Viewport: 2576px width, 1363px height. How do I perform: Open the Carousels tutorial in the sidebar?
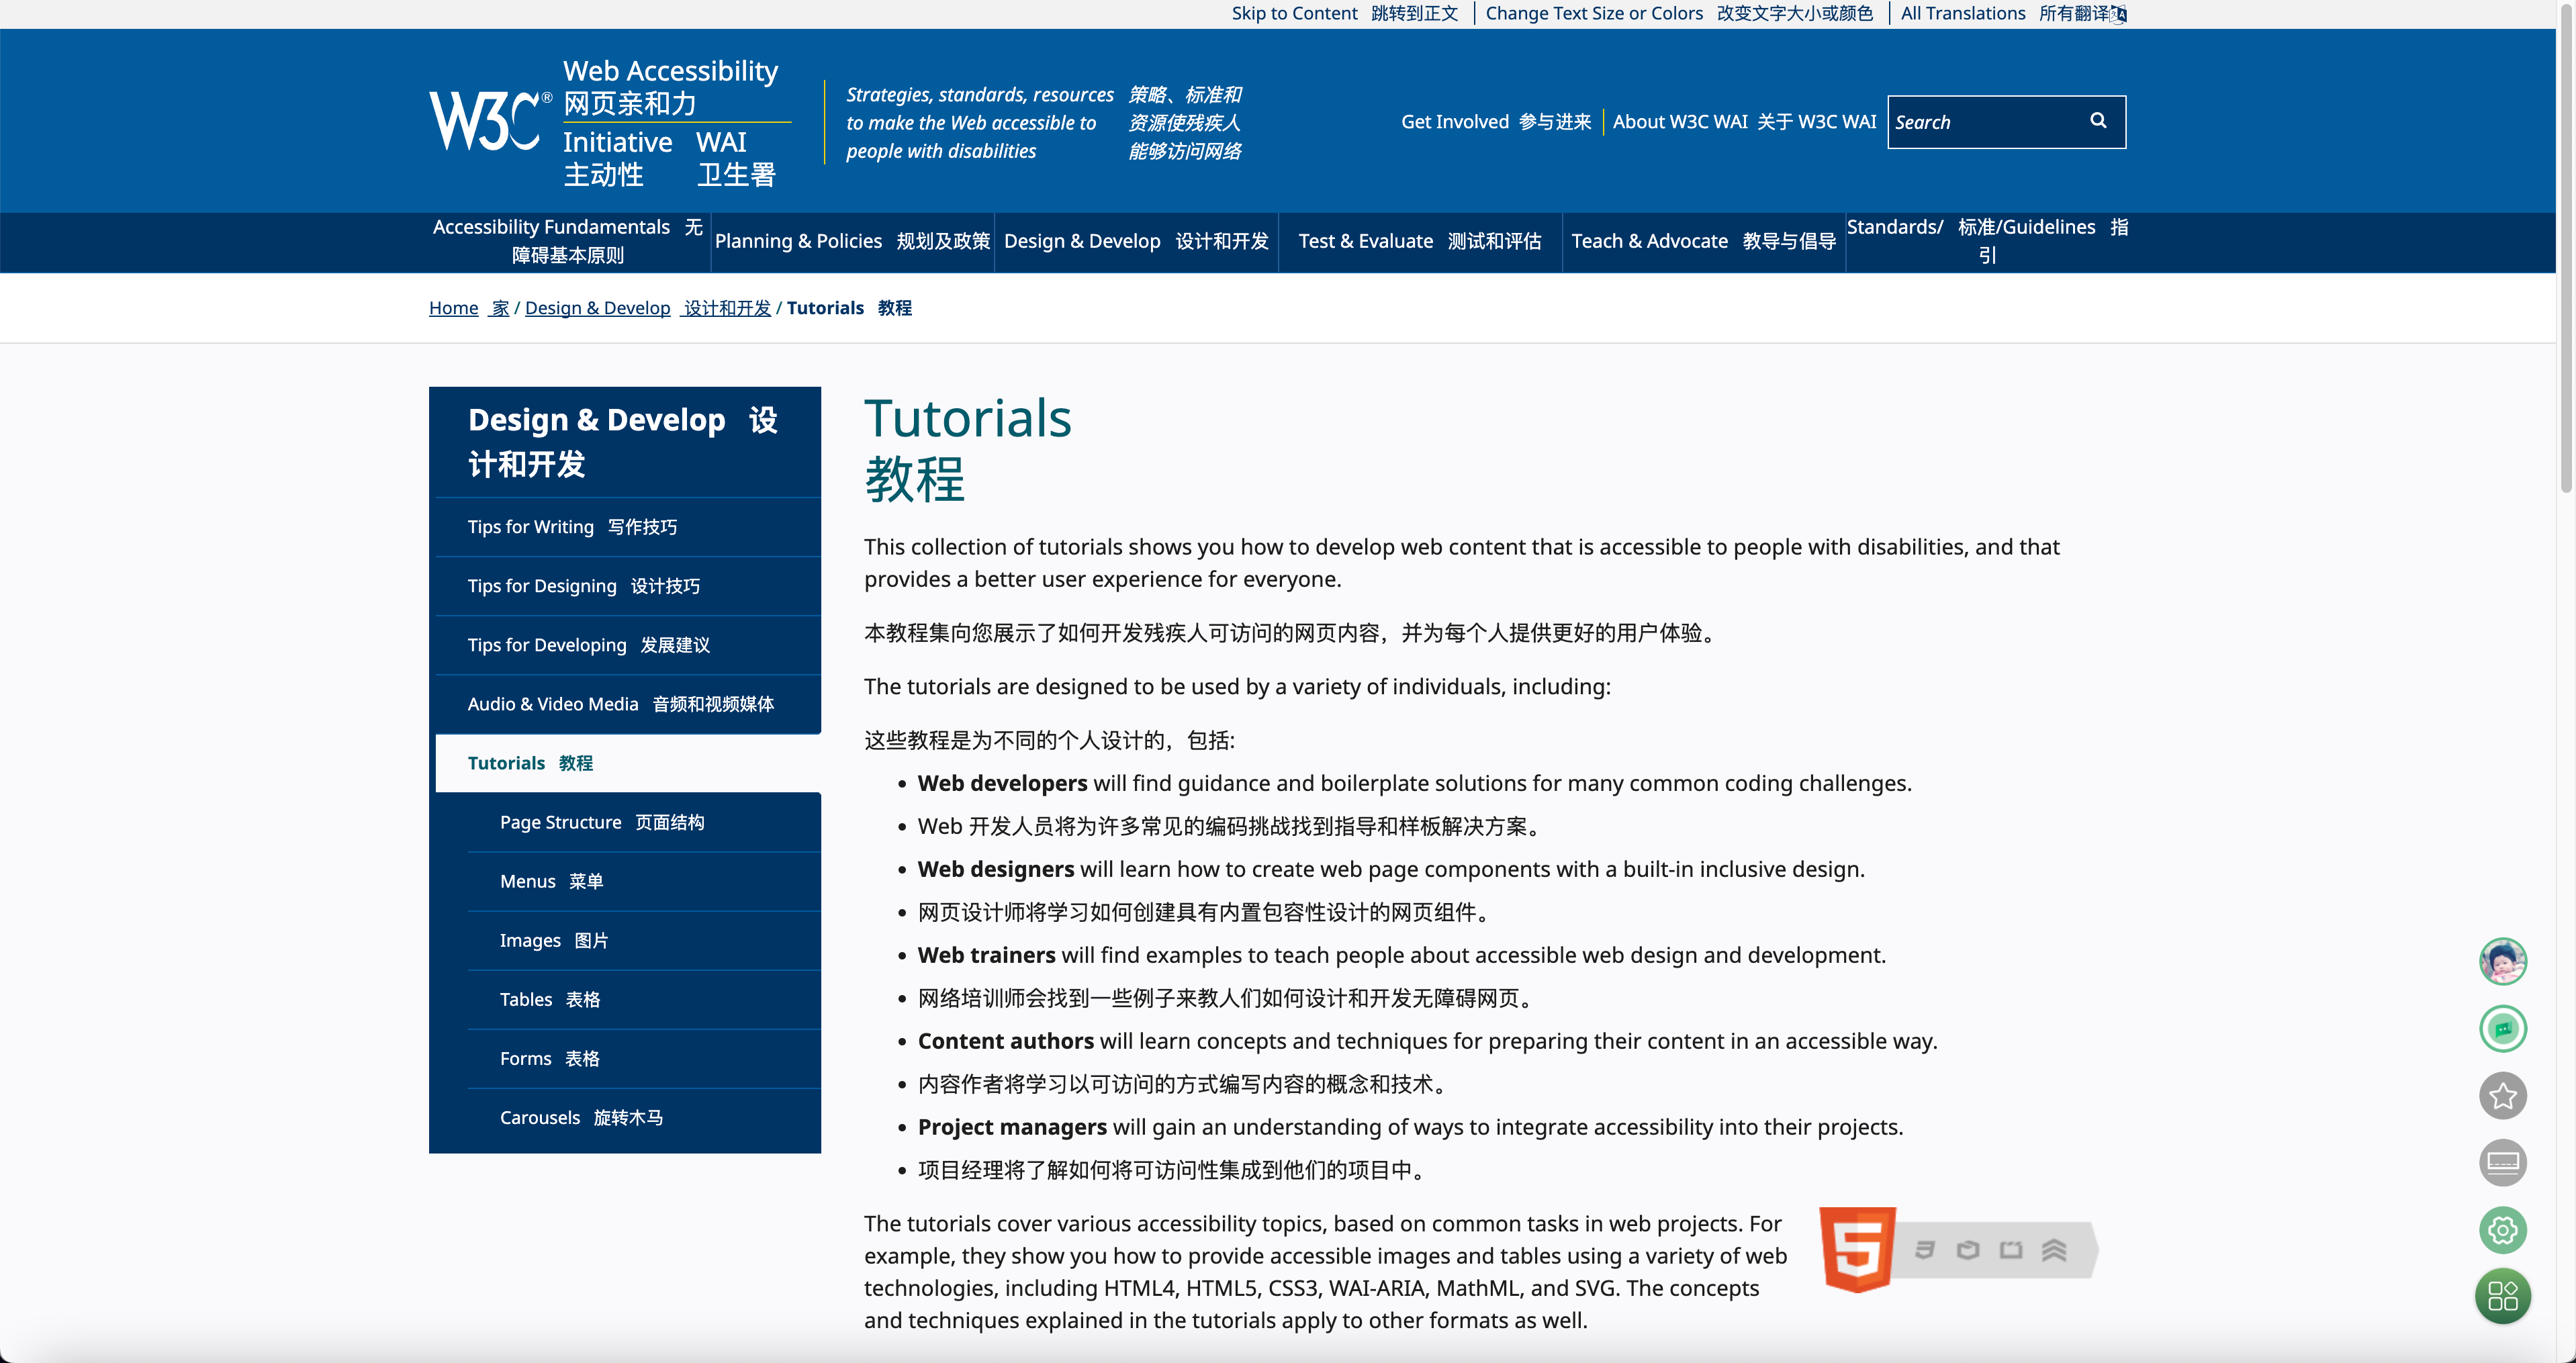pyautogui.click(x=644, y=1117)
